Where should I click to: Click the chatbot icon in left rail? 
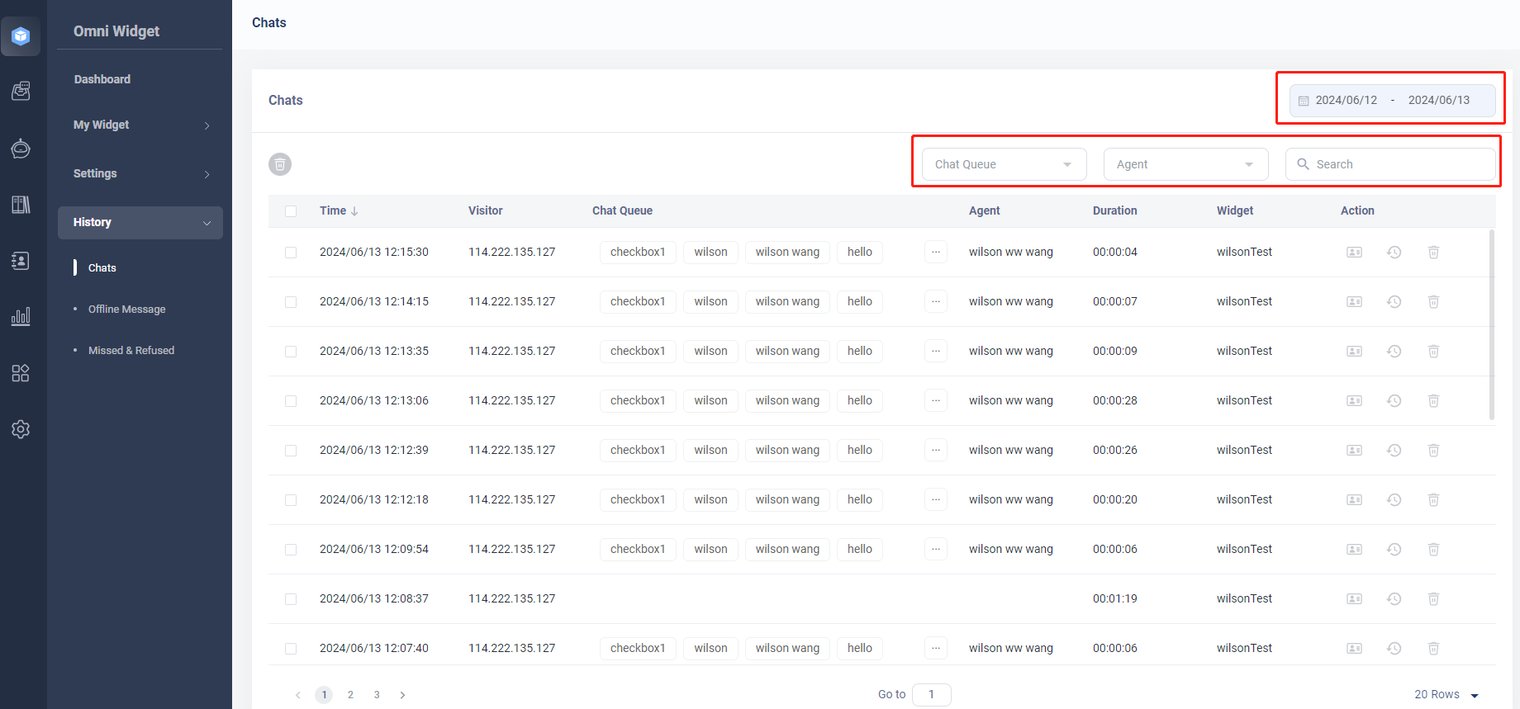point(20,148)
